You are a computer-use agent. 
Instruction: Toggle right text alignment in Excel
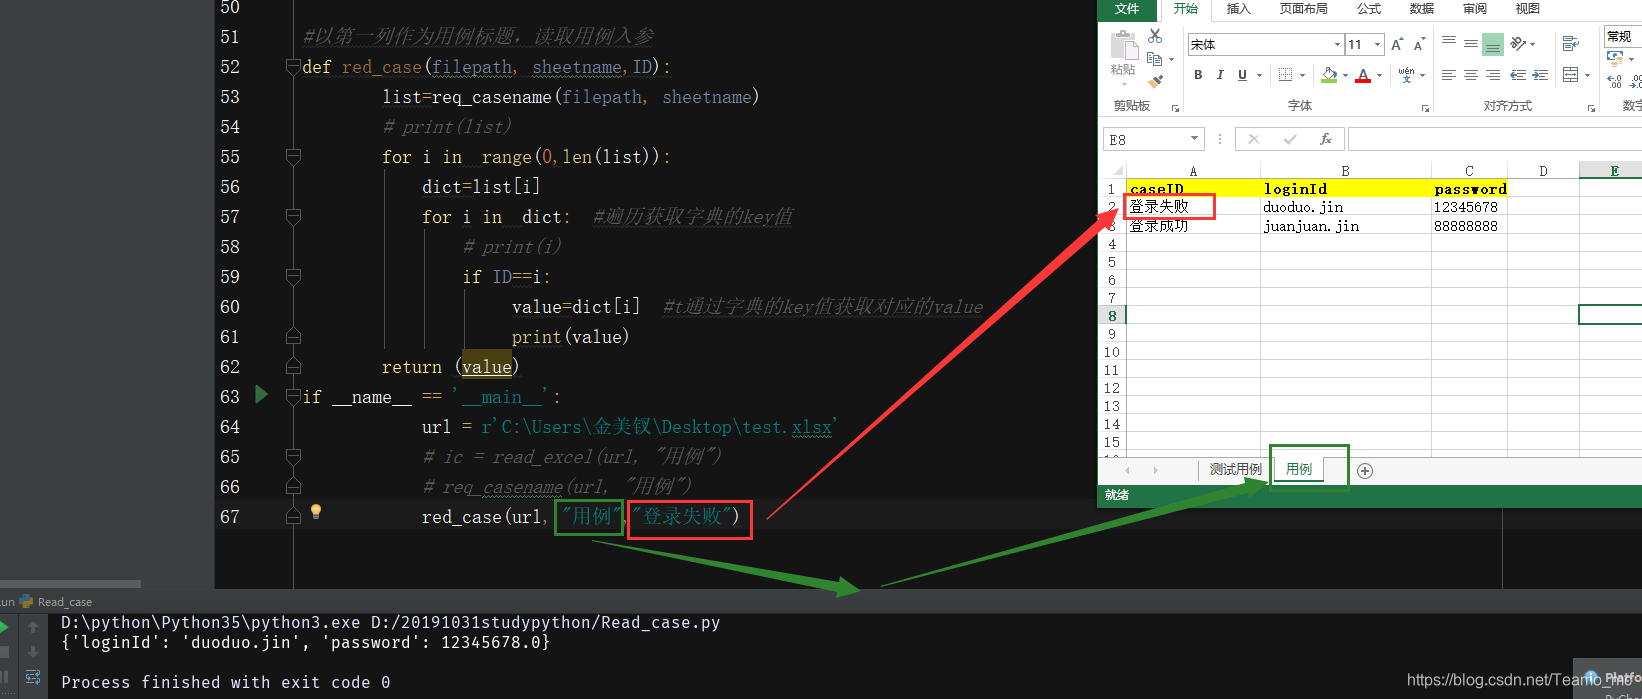[1493, 75]
